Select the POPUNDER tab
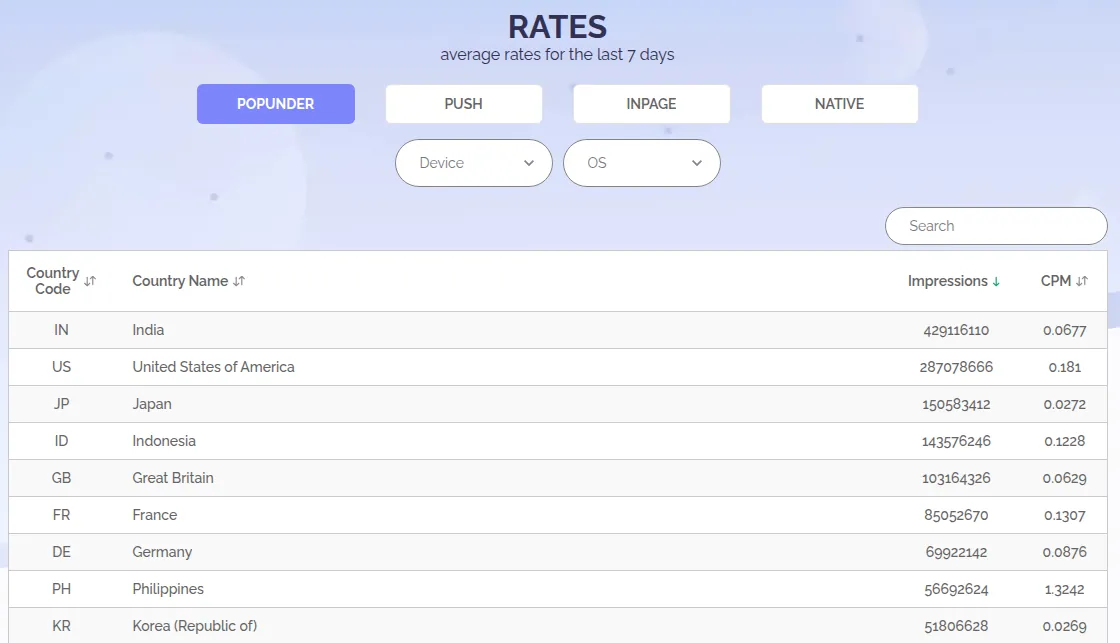 (x=276, y=104)
